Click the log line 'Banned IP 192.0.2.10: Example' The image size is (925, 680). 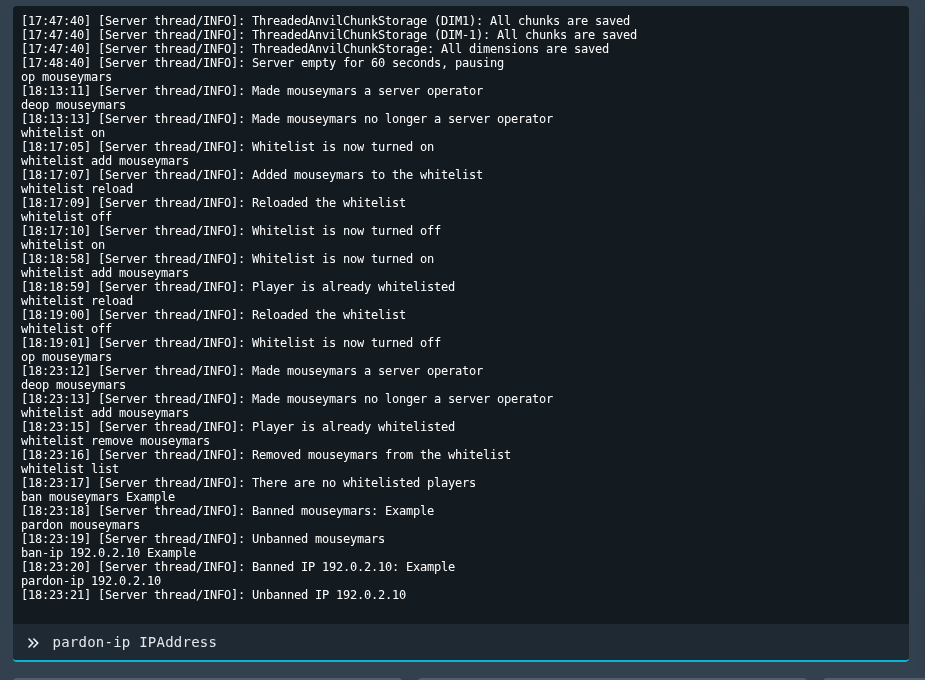[238, 567]
